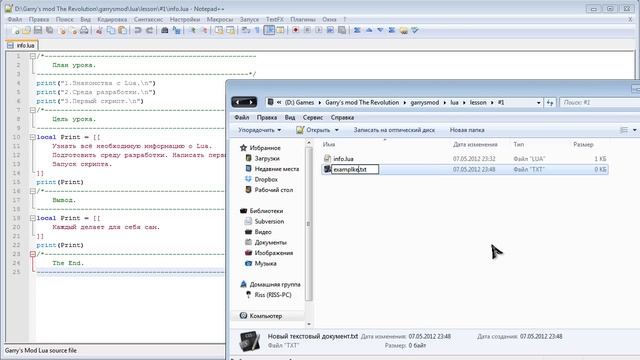Toggle Word wrap in Notepad++ toolbar
This screenshot has height=360, width=640.
point(246,30)
